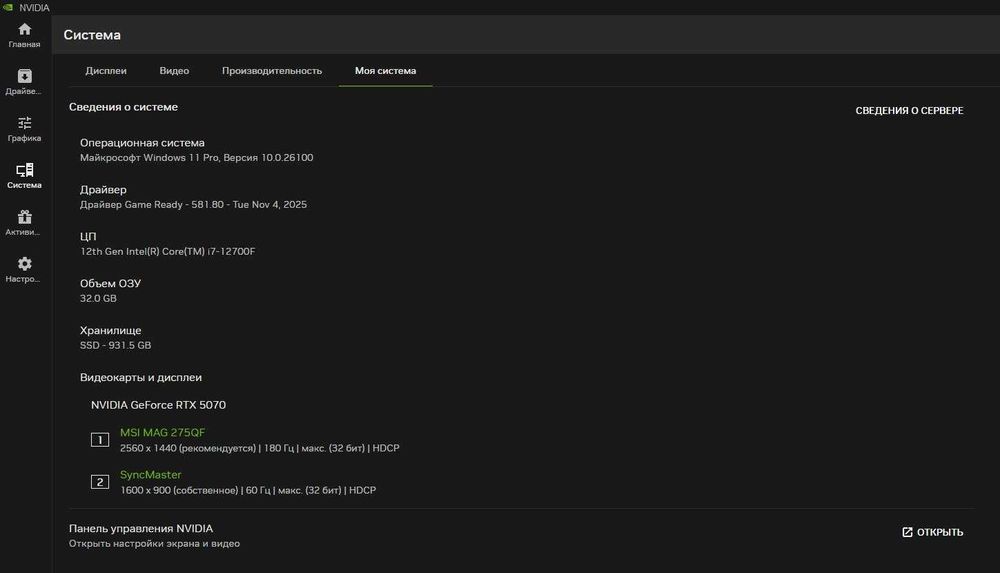Click the SSD - 931.5 GB value
This screenshot has height=573, width=1000.
click(115, 345)
